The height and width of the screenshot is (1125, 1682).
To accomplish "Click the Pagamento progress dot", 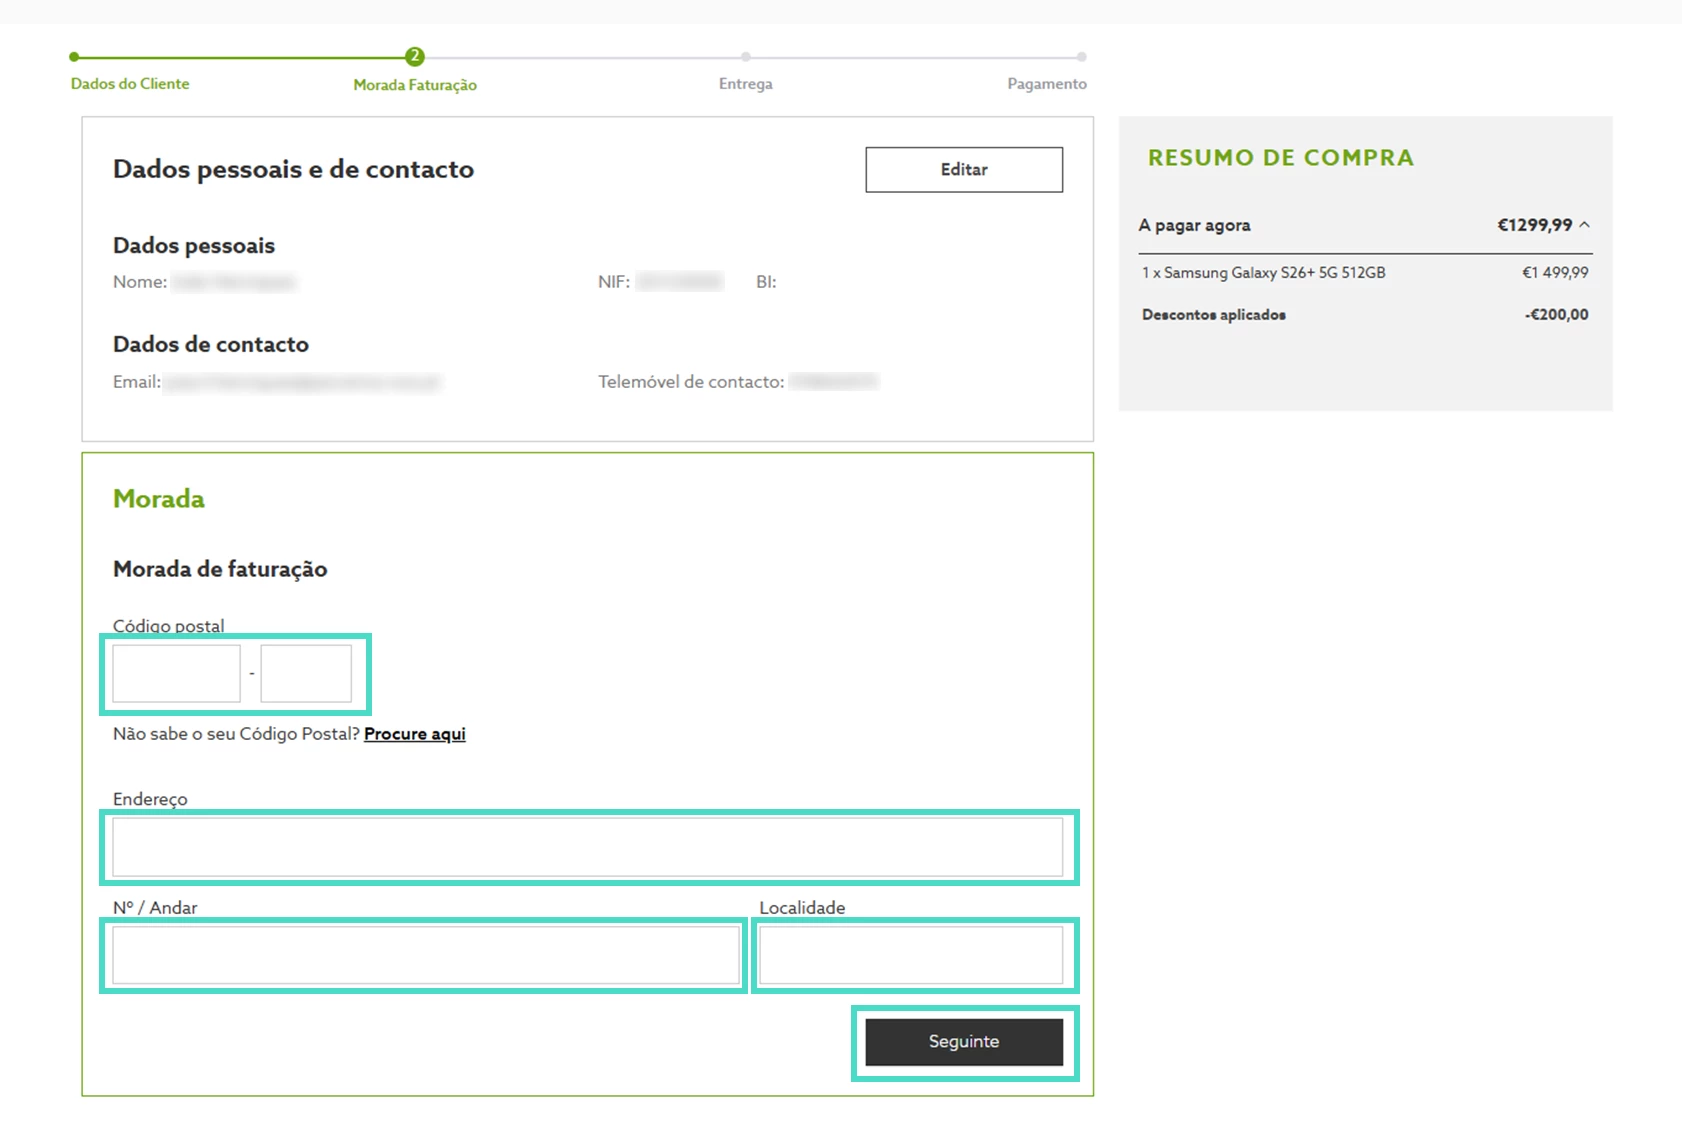I will 1081,57.
